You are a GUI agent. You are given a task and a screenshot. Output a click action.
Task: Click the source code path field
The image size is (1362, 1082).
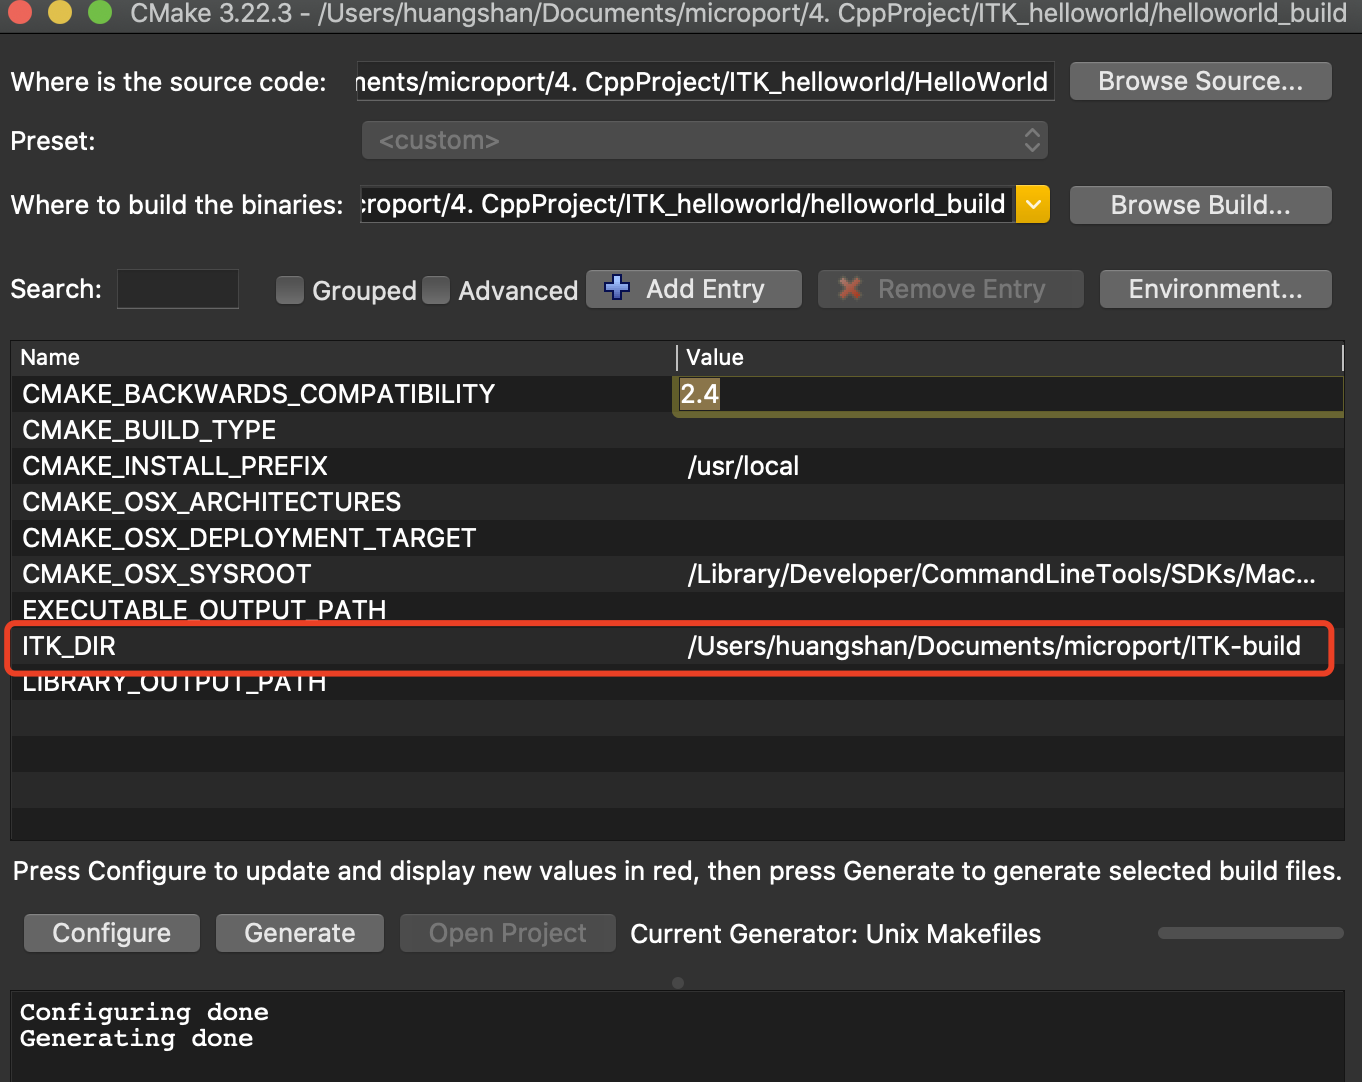[x=704, y=81]
